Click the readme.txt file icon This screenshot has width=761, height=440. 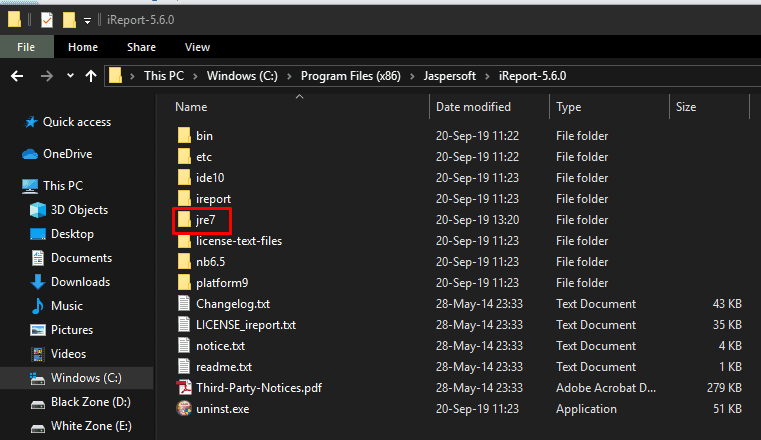click(x=184, y=367)
